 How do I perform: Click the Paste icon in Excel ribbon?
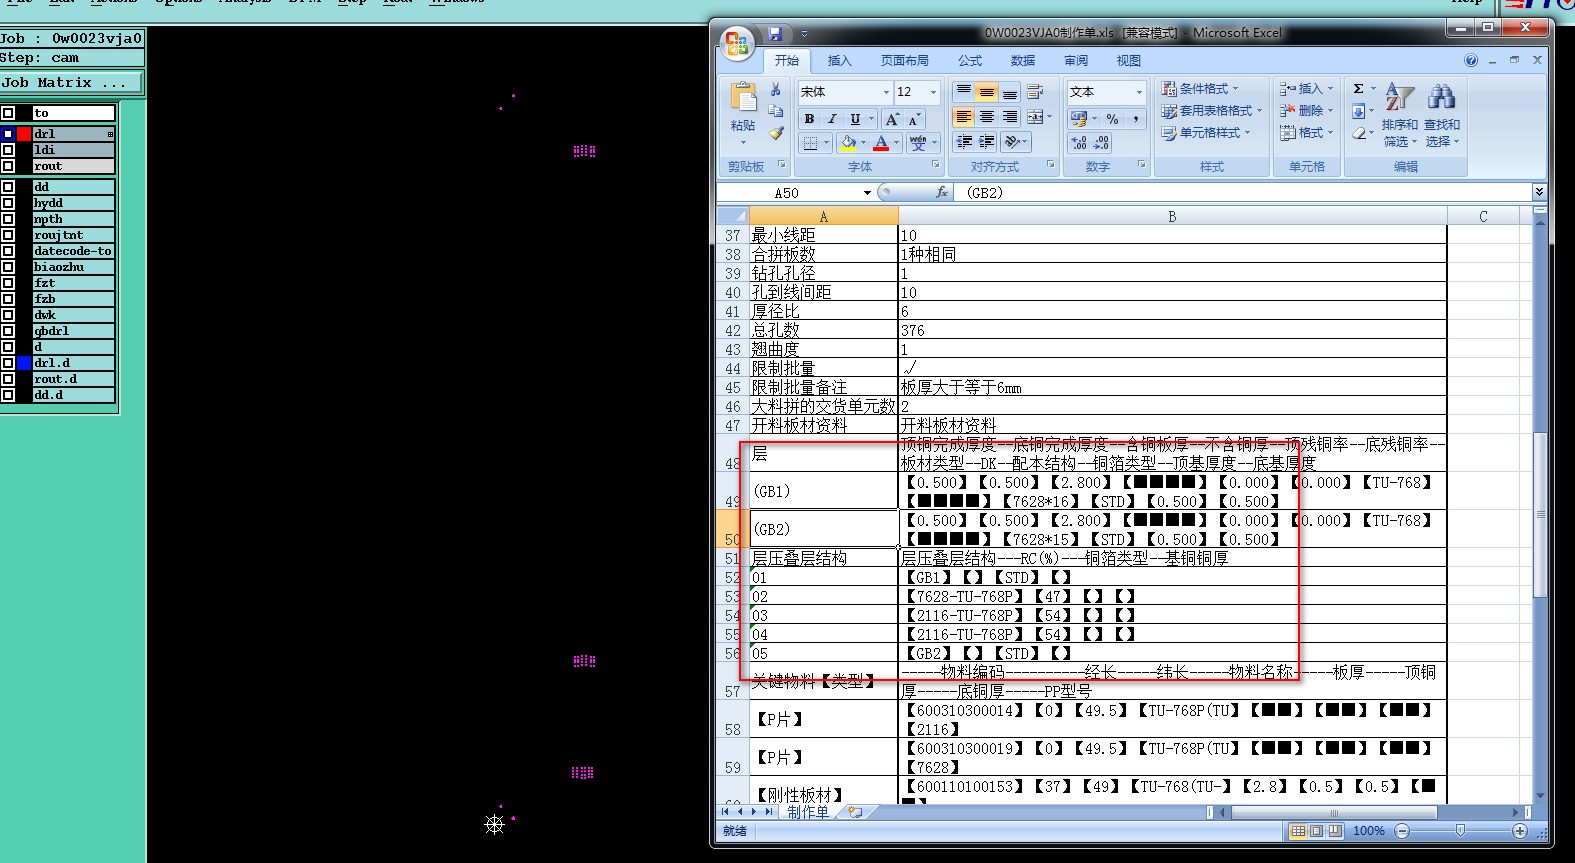pos(743,98)
